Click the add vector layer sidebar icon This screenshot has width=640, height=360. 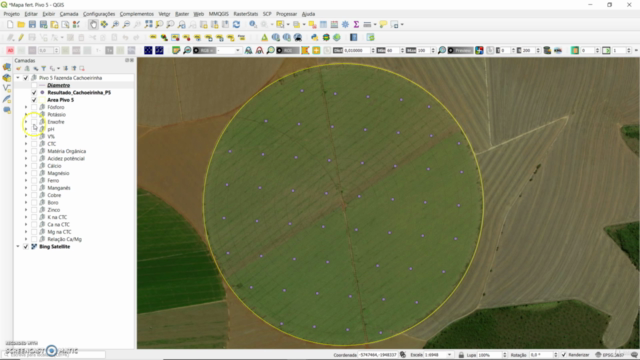[x=7, y=88]
